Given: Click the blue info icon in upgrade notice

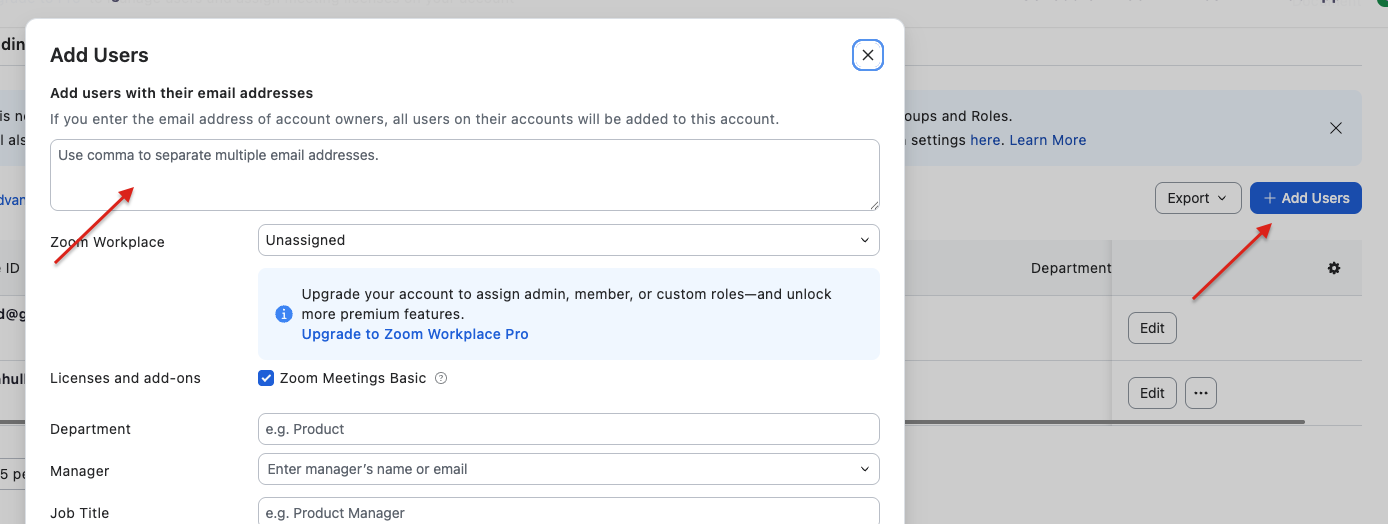Looking at the screenshot, I should (x=284, y=314).
